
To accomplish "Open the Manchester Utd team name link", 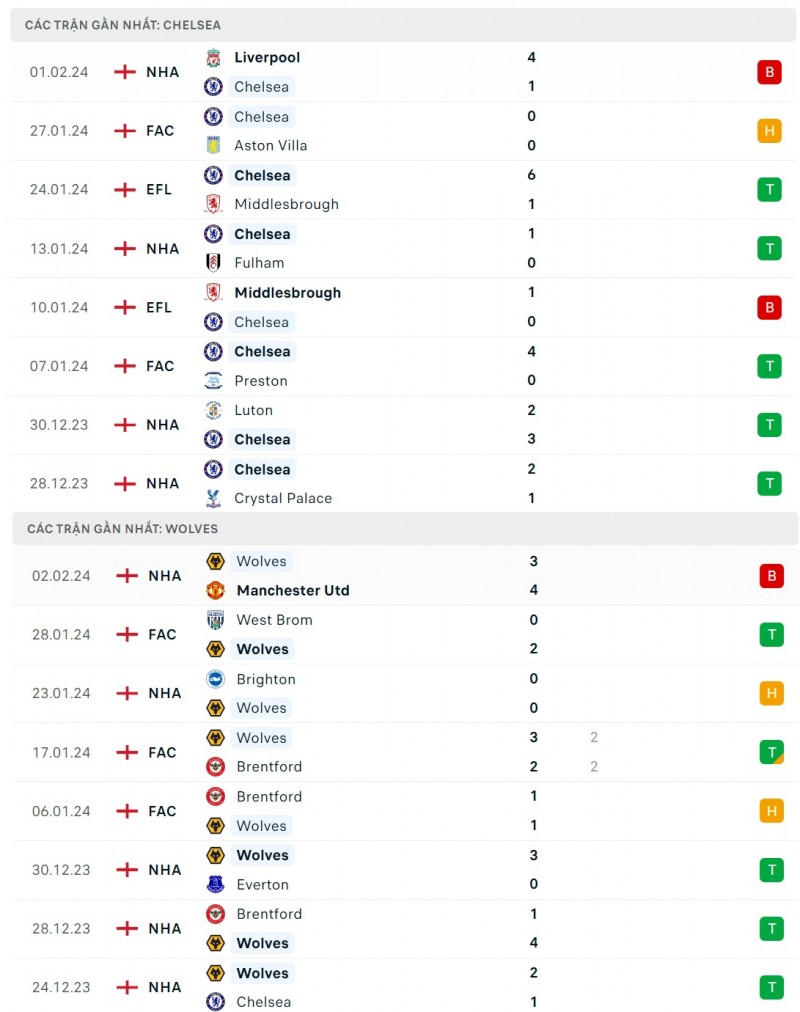I will coord(293,590).
